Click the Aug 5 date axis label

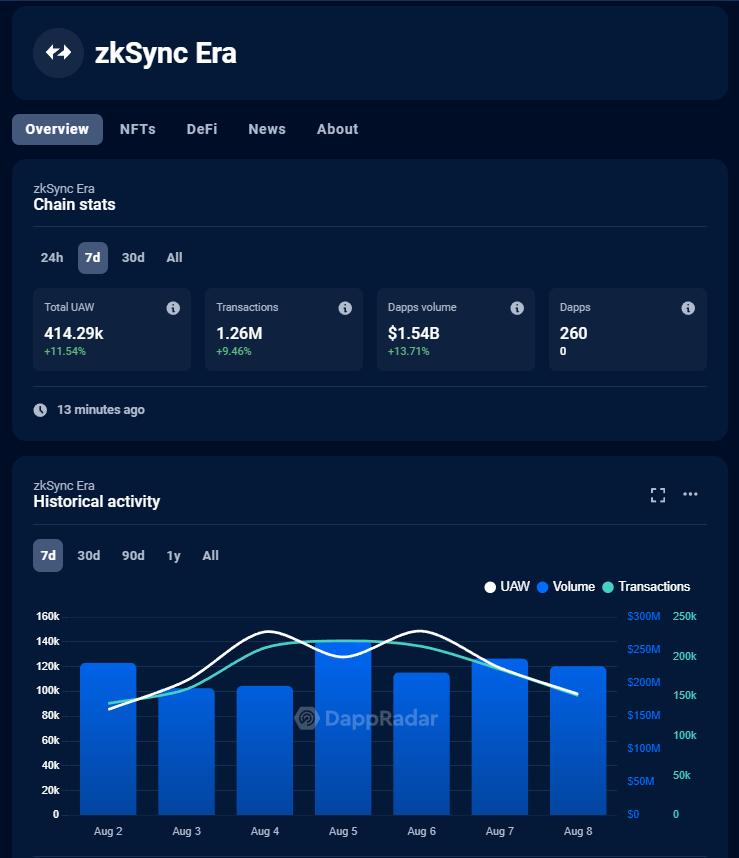[x=343, y=831]
